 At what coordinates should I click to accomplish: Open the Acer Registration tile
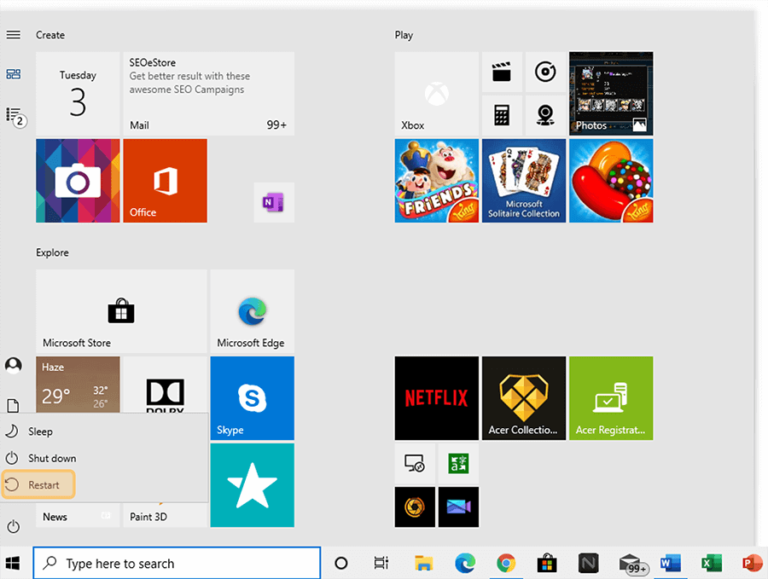(611, 398)
